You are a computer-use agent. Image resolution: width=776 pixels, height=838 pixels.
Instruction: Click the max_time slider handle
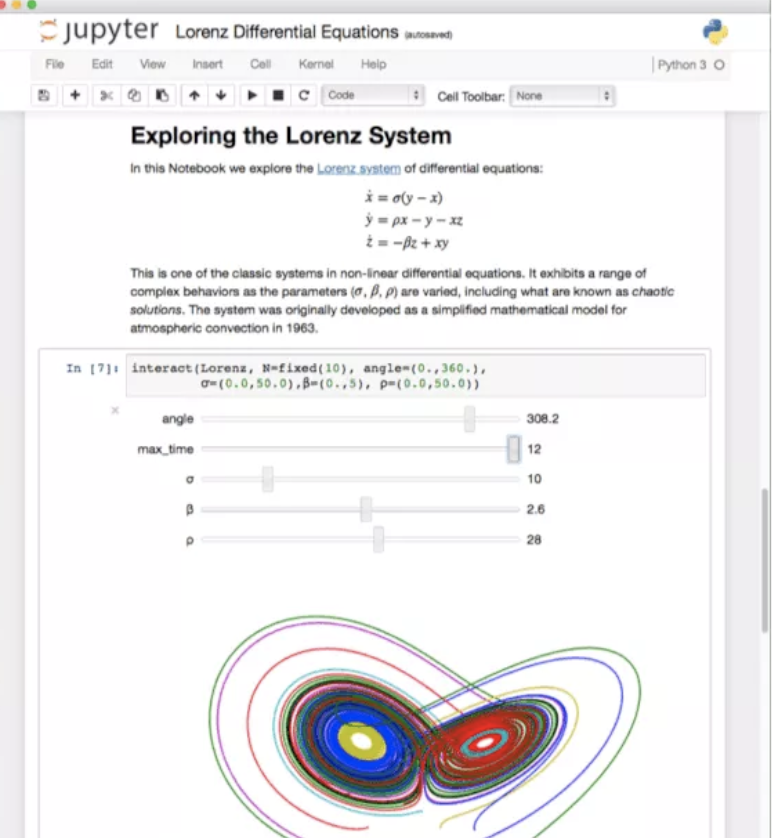pos(514,449)
